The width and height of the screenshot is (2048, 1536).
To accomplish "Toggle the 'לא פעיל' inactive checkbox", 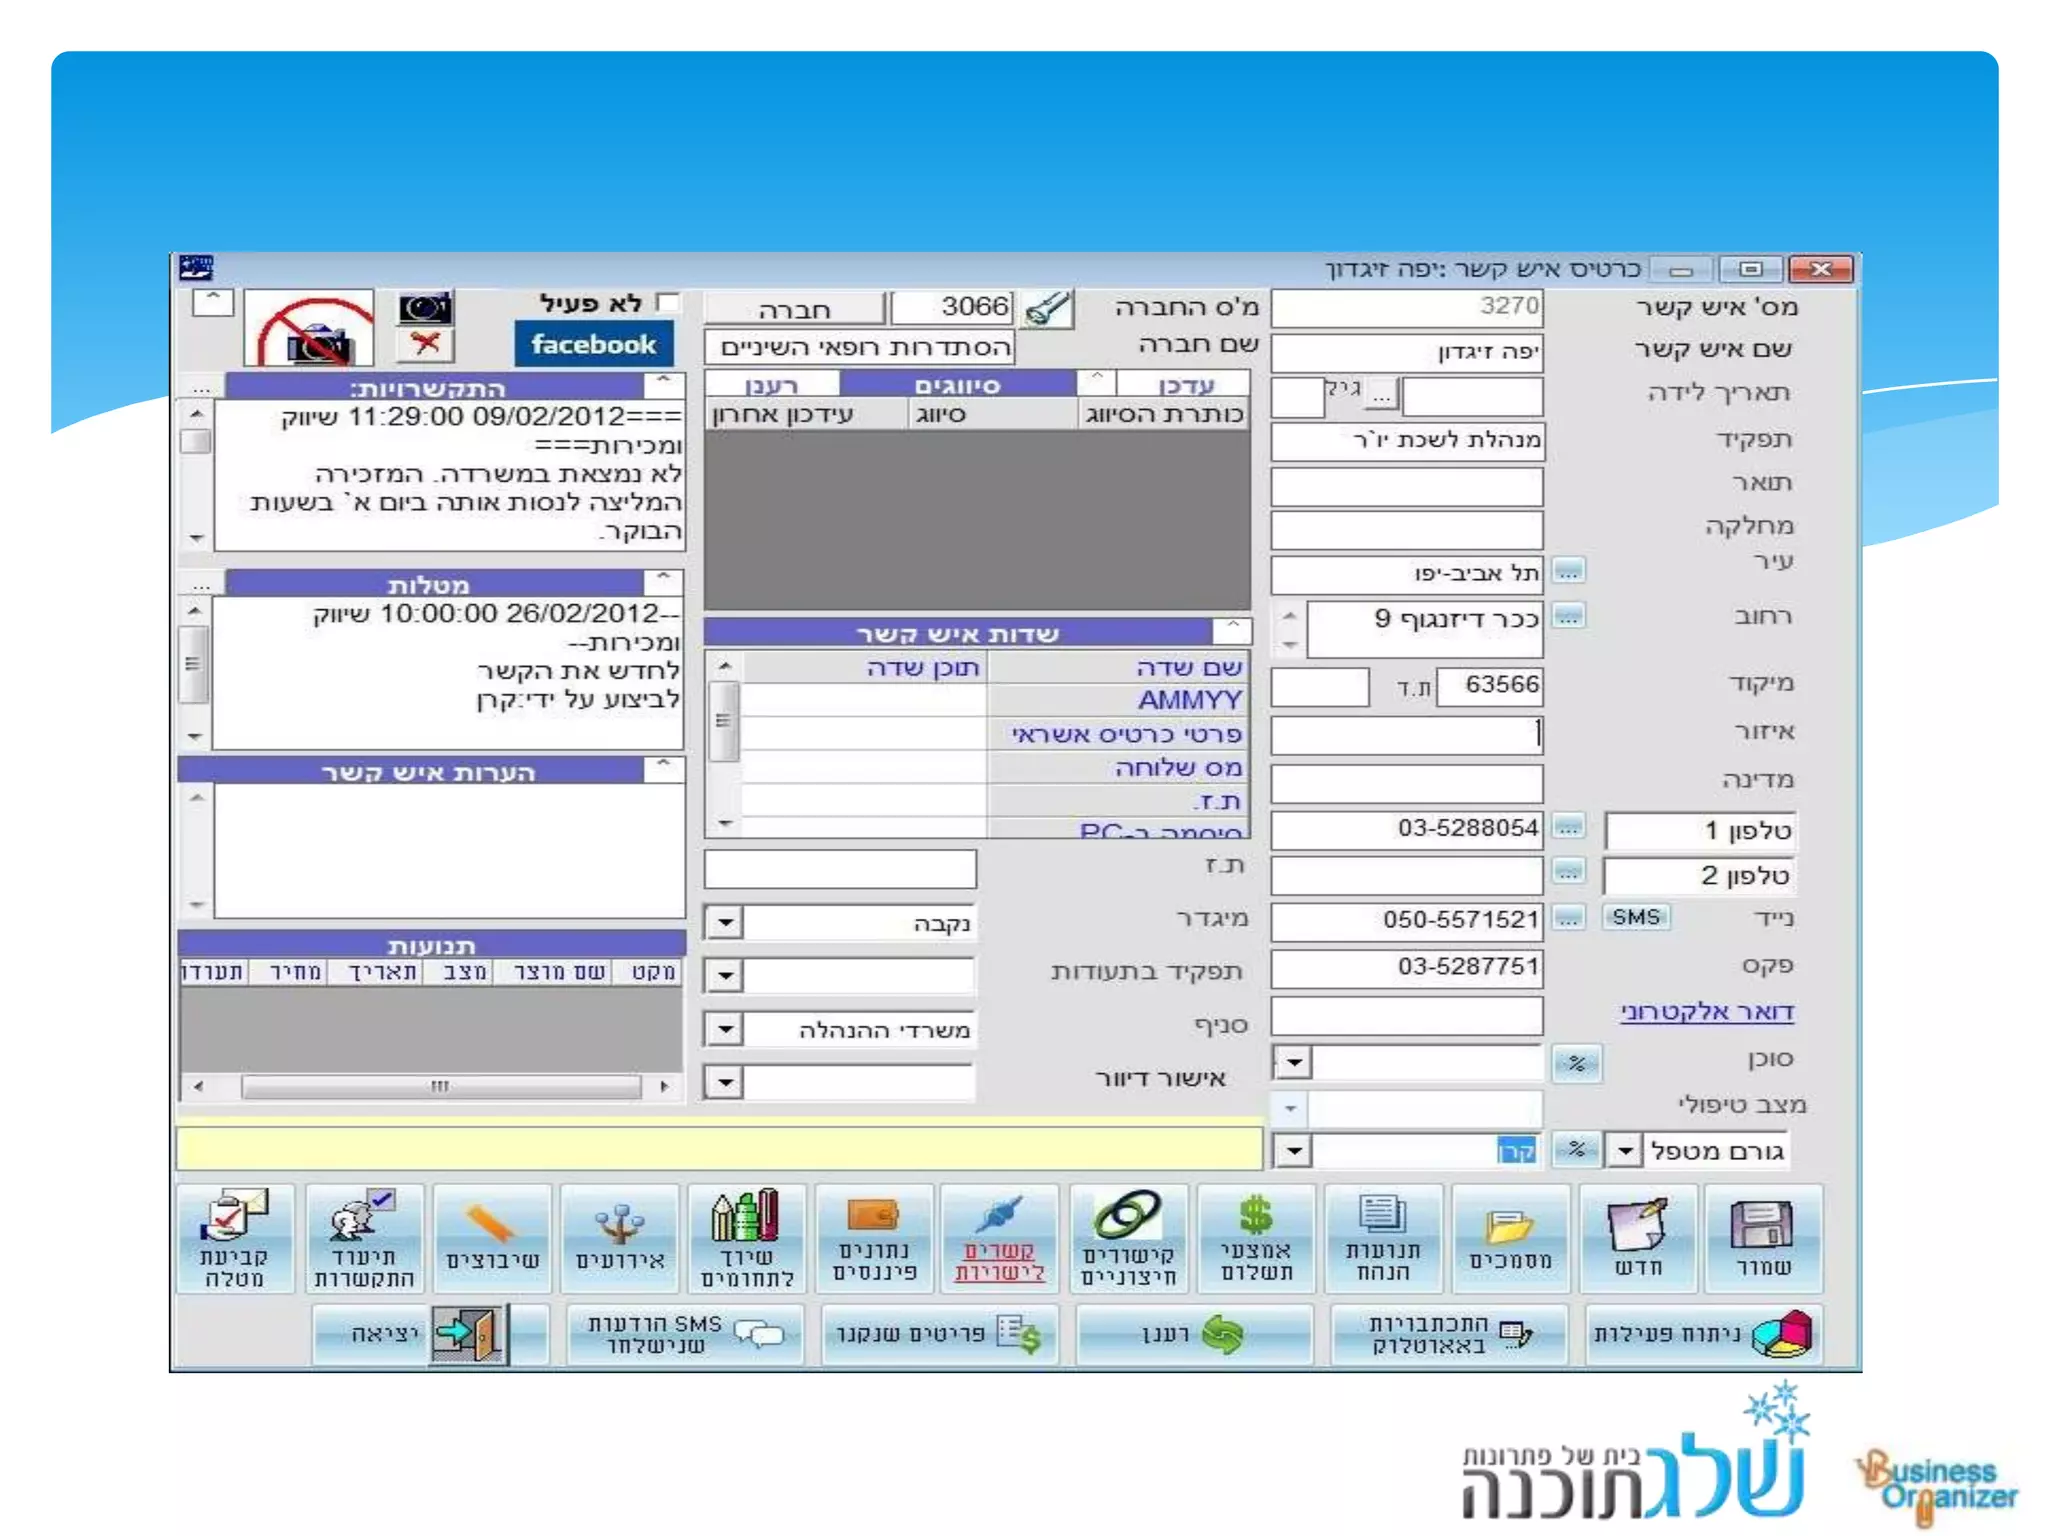I will click(x=667, y=303).
